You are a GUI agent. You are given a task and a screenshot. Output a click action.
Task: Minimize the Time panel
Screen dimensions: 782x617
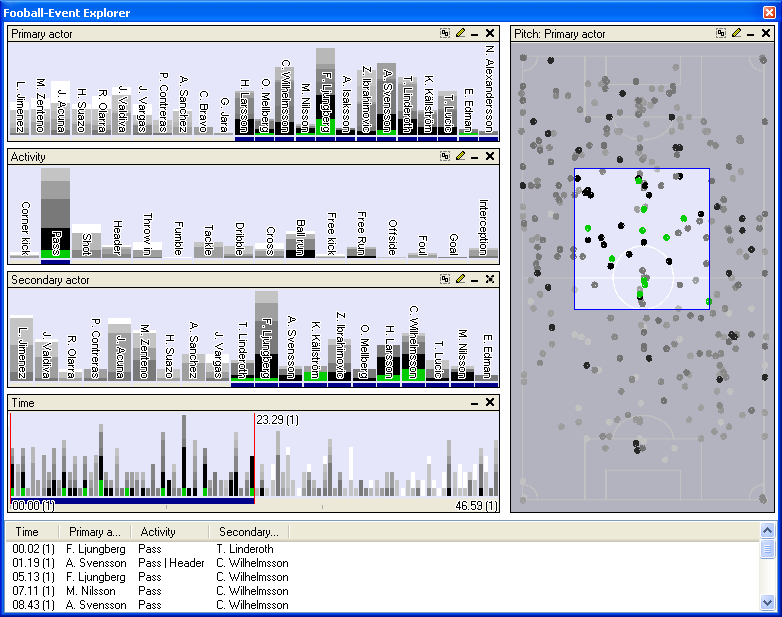coord(475,403)
